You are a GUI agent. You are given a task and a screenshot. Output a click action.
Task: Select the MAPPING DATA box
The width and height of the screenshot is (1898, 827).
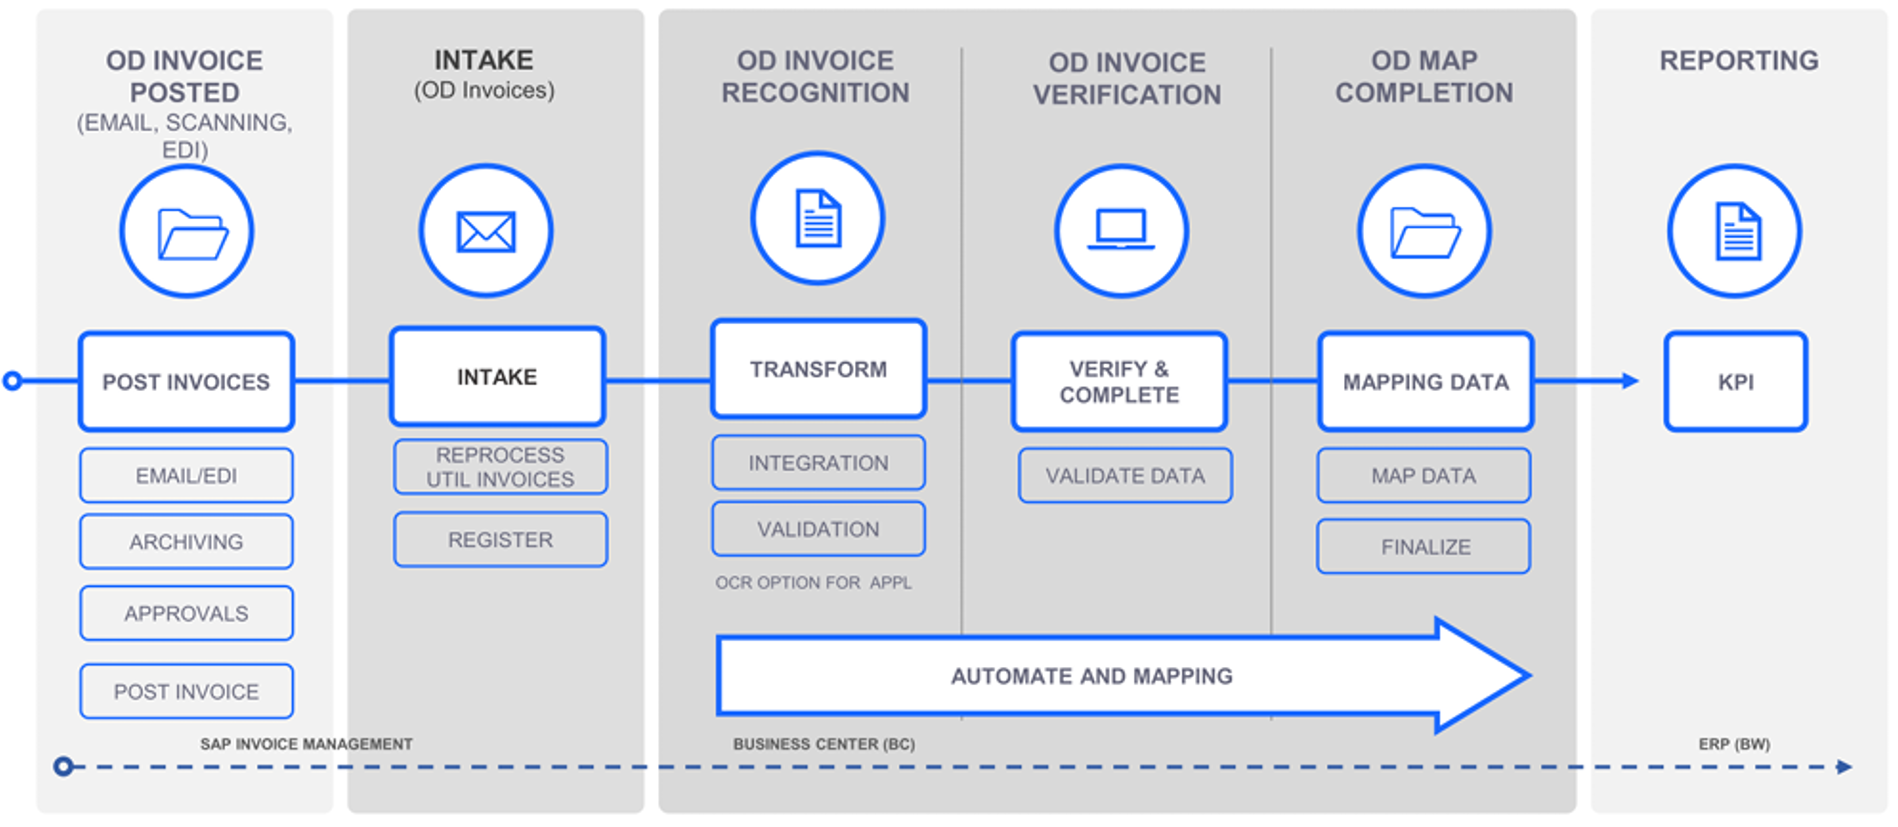(1425, 382)
